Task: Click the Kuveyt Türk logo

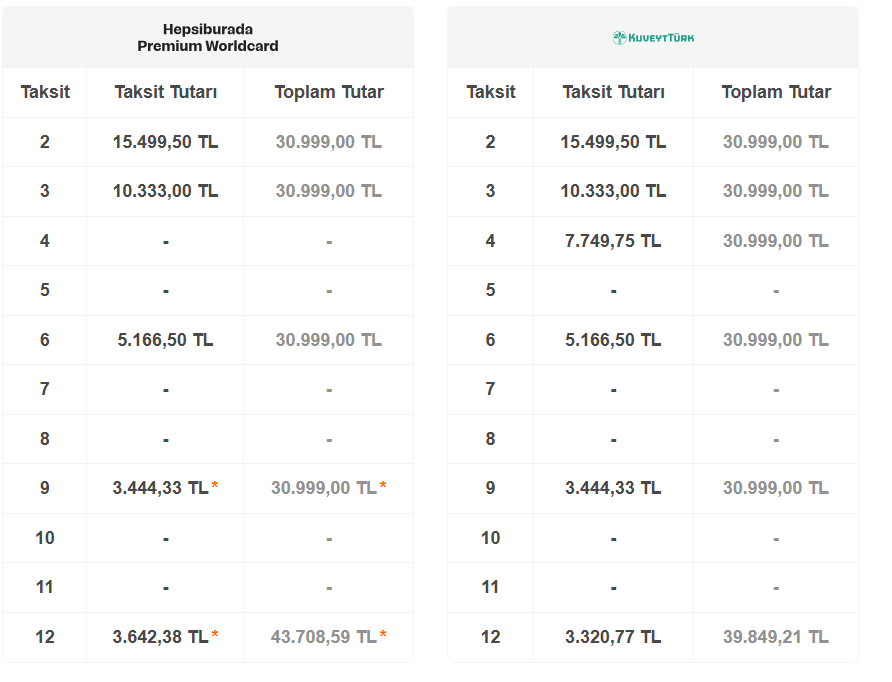Action: point(653,38)
